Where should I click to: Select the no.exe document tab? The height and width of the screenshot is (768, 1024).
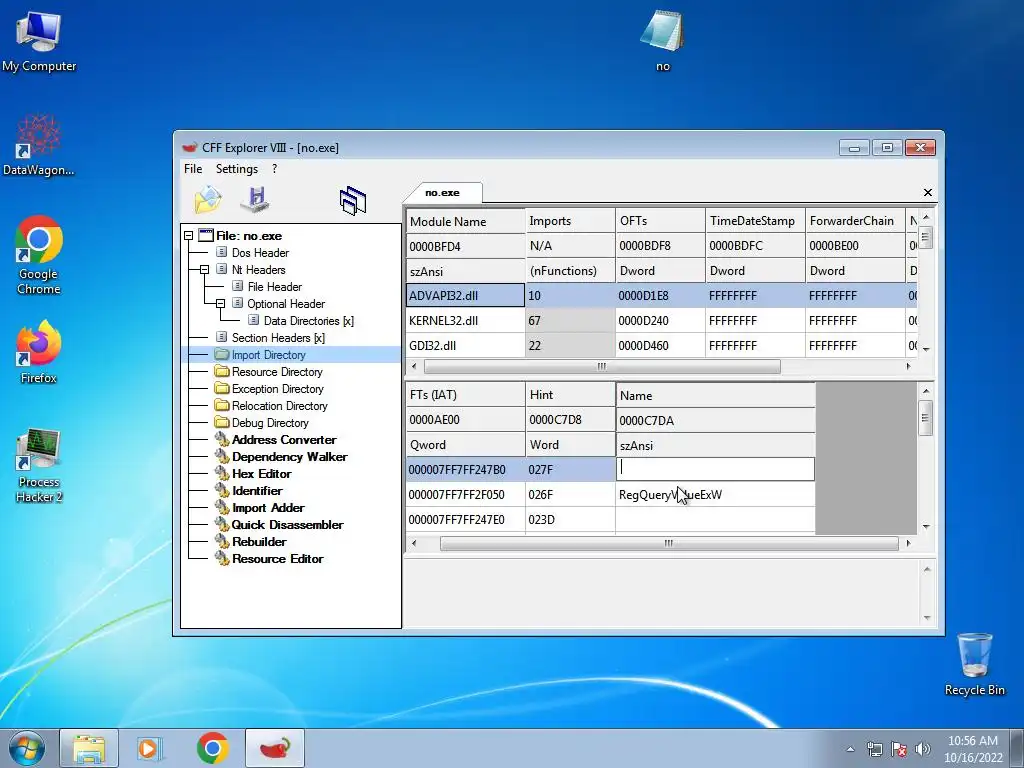pos(443,193)
